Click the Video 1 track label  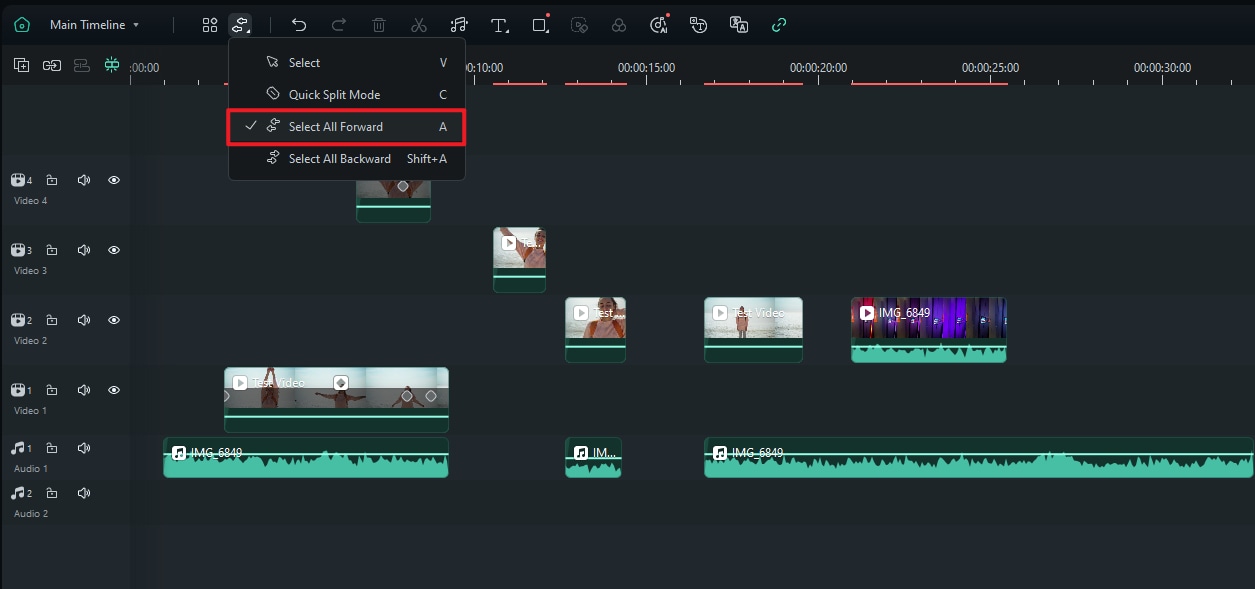pos(30,411)
